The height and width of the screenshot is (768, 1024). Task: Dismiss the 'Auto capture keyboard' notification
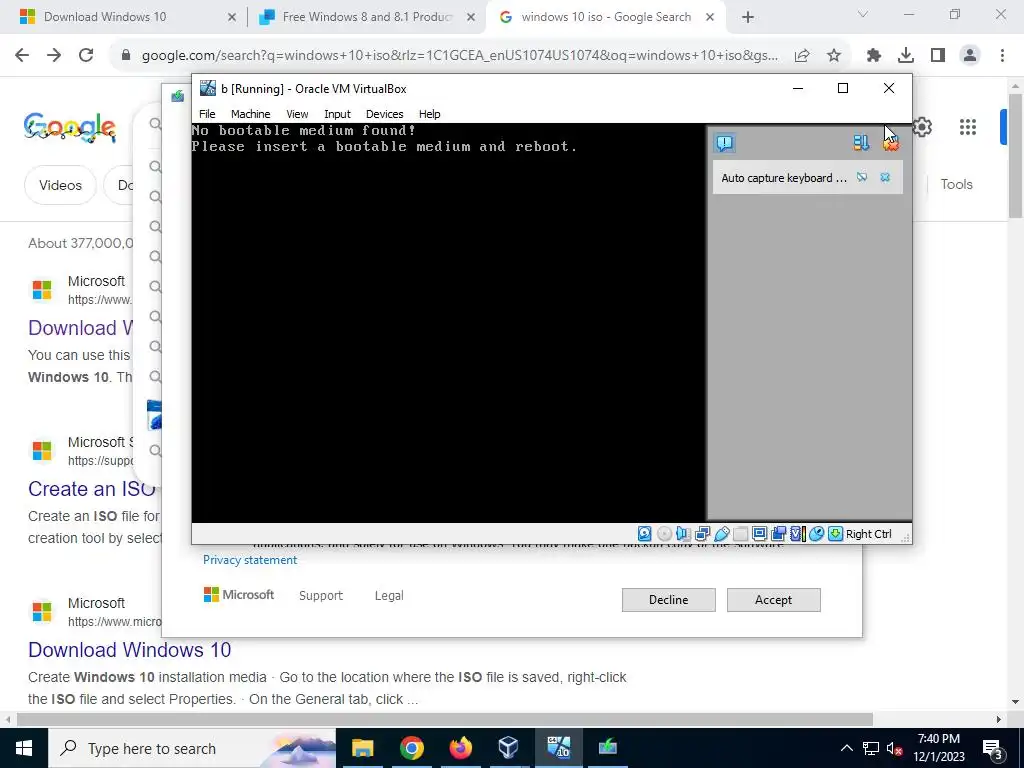tap(885, 178)
